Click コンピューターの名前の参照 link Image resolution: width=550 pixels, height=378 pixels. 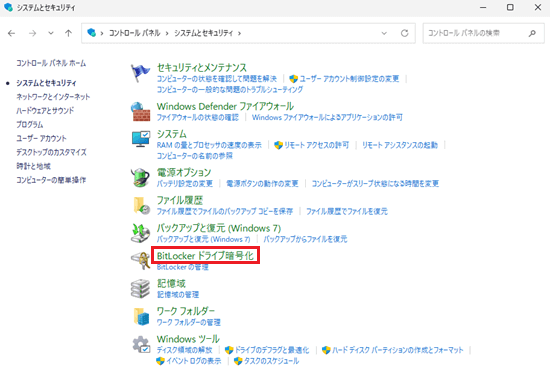(x=195, y=156)
